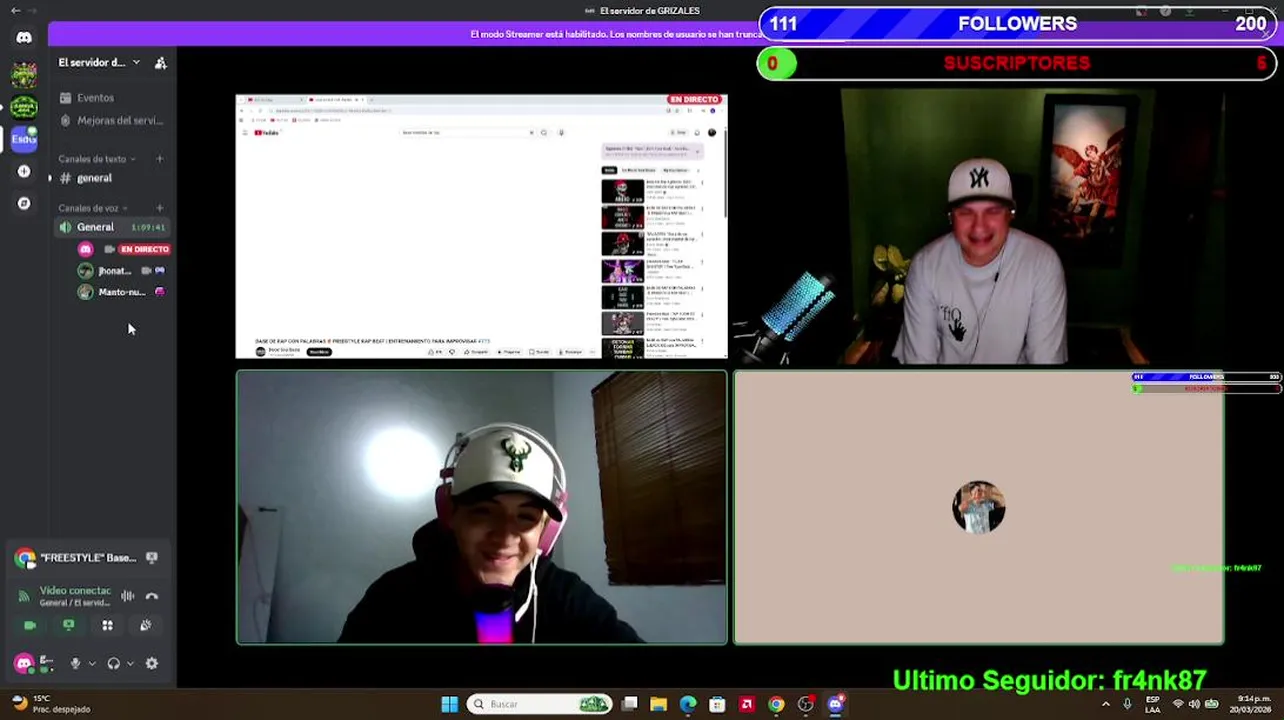Stop streaming '"FREESTYLE" Base...' screen icon
1284x720 pixels.
(x=152, y=558)
